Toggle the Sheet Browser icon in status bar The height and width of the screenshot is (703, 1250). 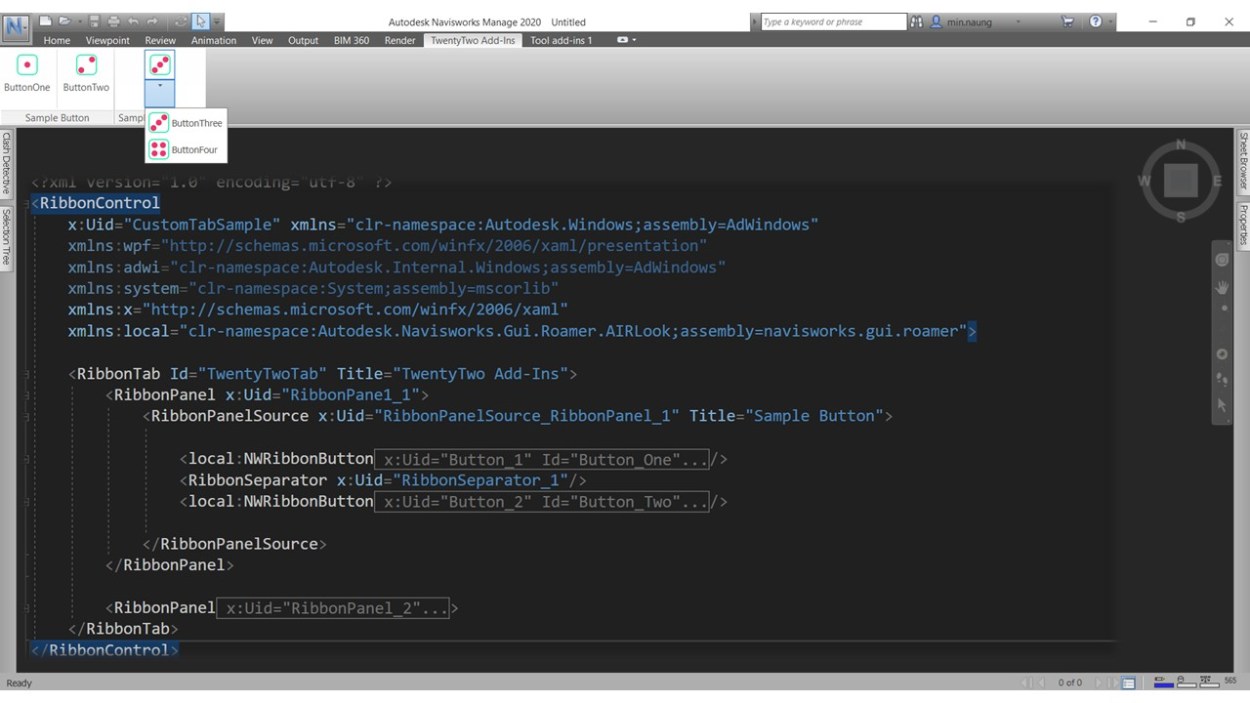click(1128, 683)
